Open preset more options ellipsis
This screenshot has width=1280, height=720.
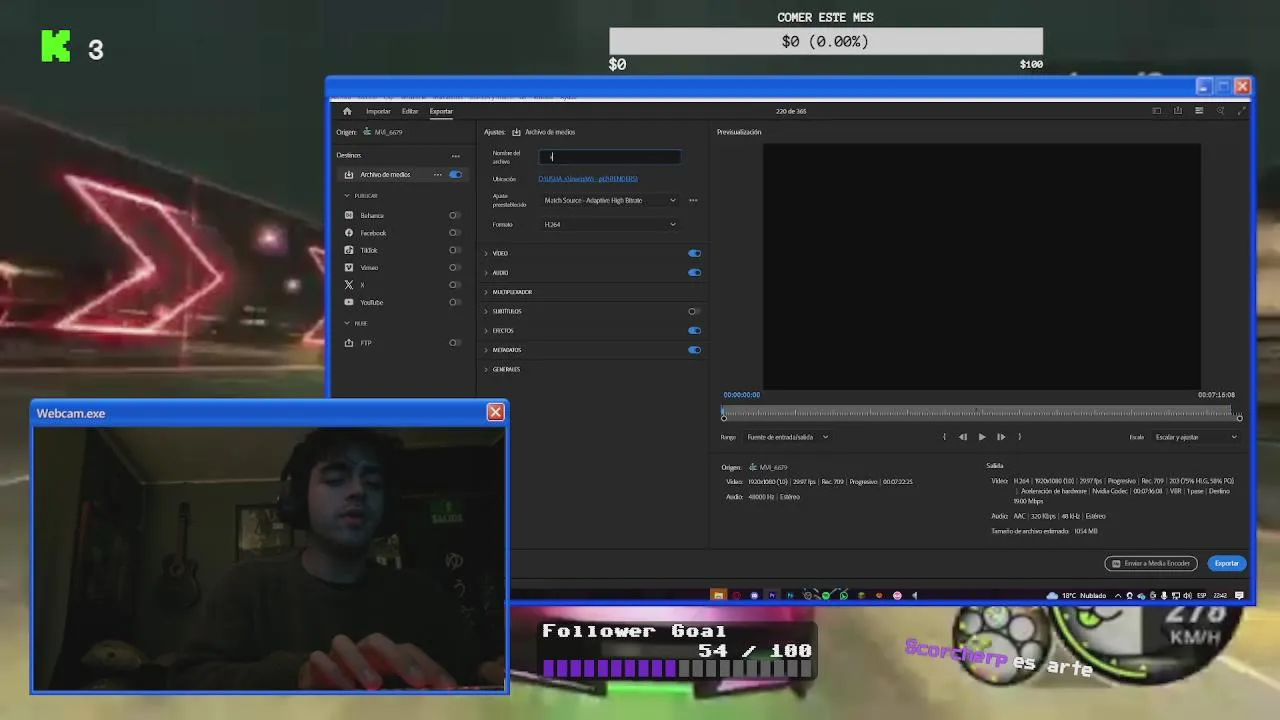[x=693, y=200]
